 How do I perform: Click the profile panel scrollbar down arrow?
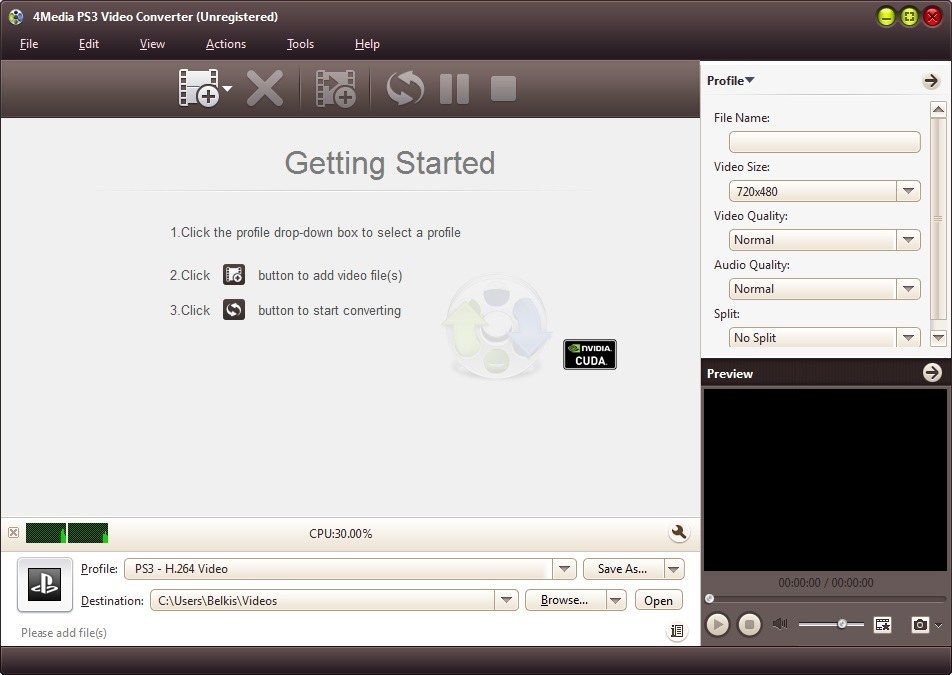click(938, 338)
